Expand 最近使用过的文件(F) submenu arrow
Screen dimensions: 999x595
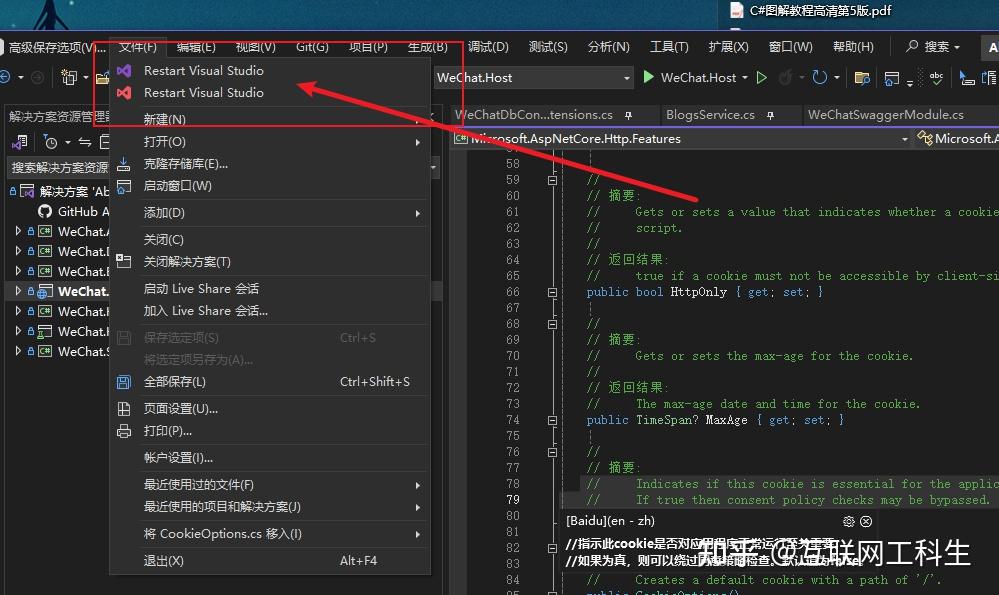click(417, 485)
